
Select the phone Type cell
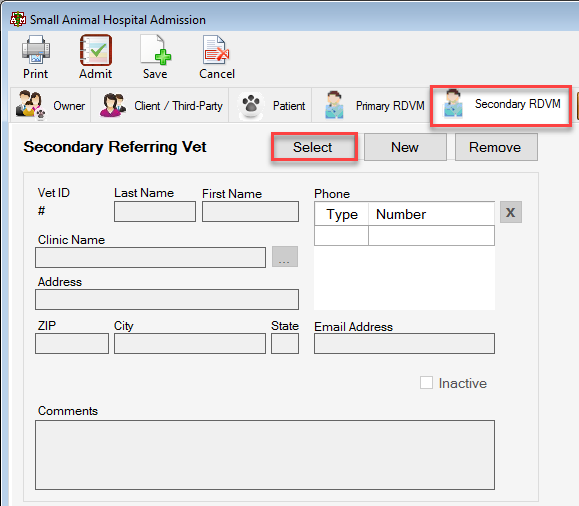(x=341, y=235)
